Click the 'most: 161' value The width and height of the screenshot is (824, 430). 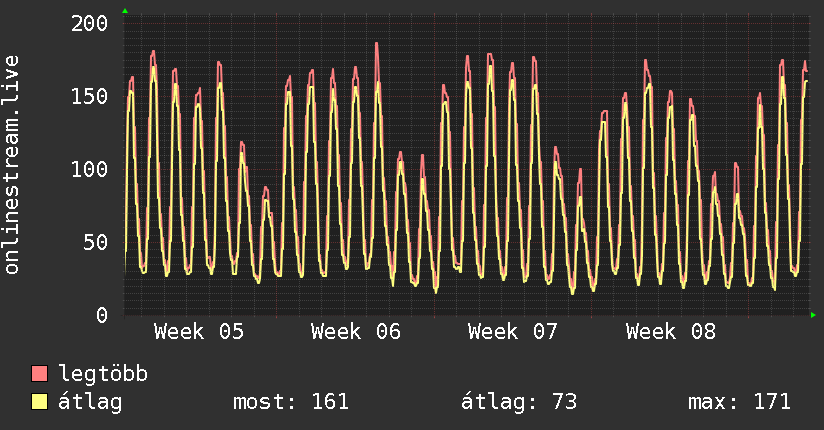[291, 402]
